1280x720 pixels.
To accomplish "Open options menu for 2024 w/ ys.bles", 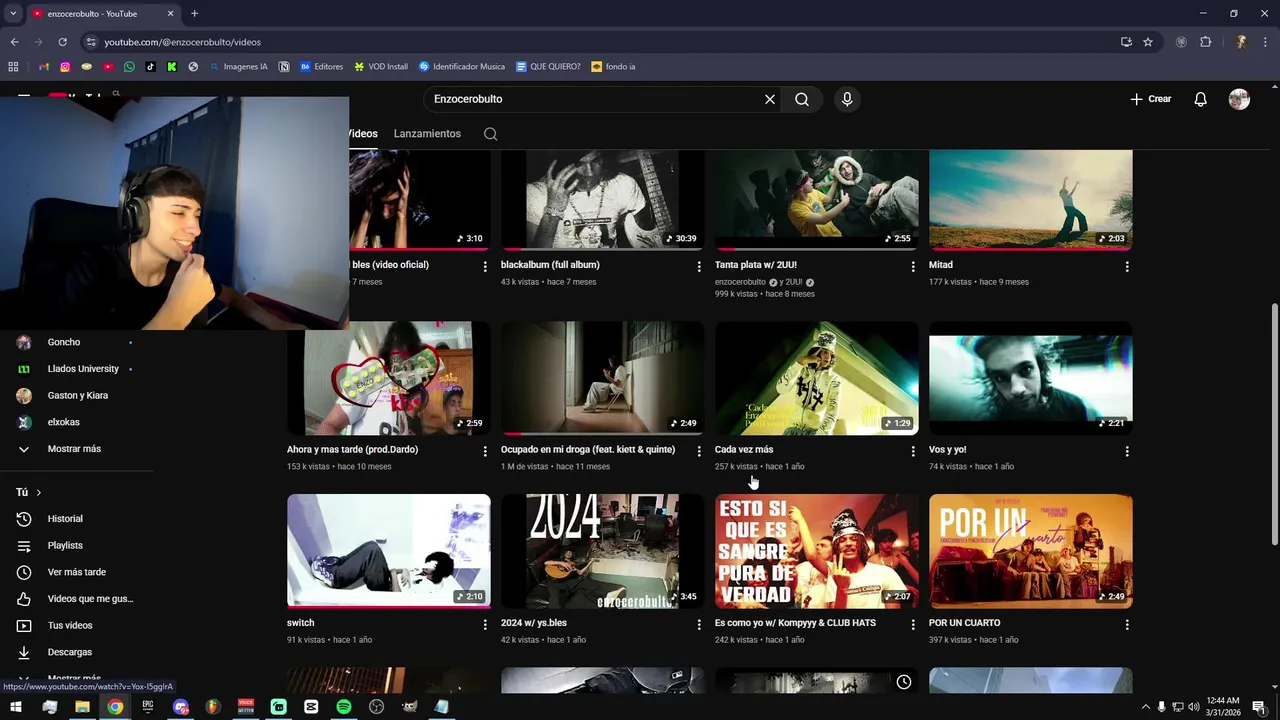I will pos(699,625).
